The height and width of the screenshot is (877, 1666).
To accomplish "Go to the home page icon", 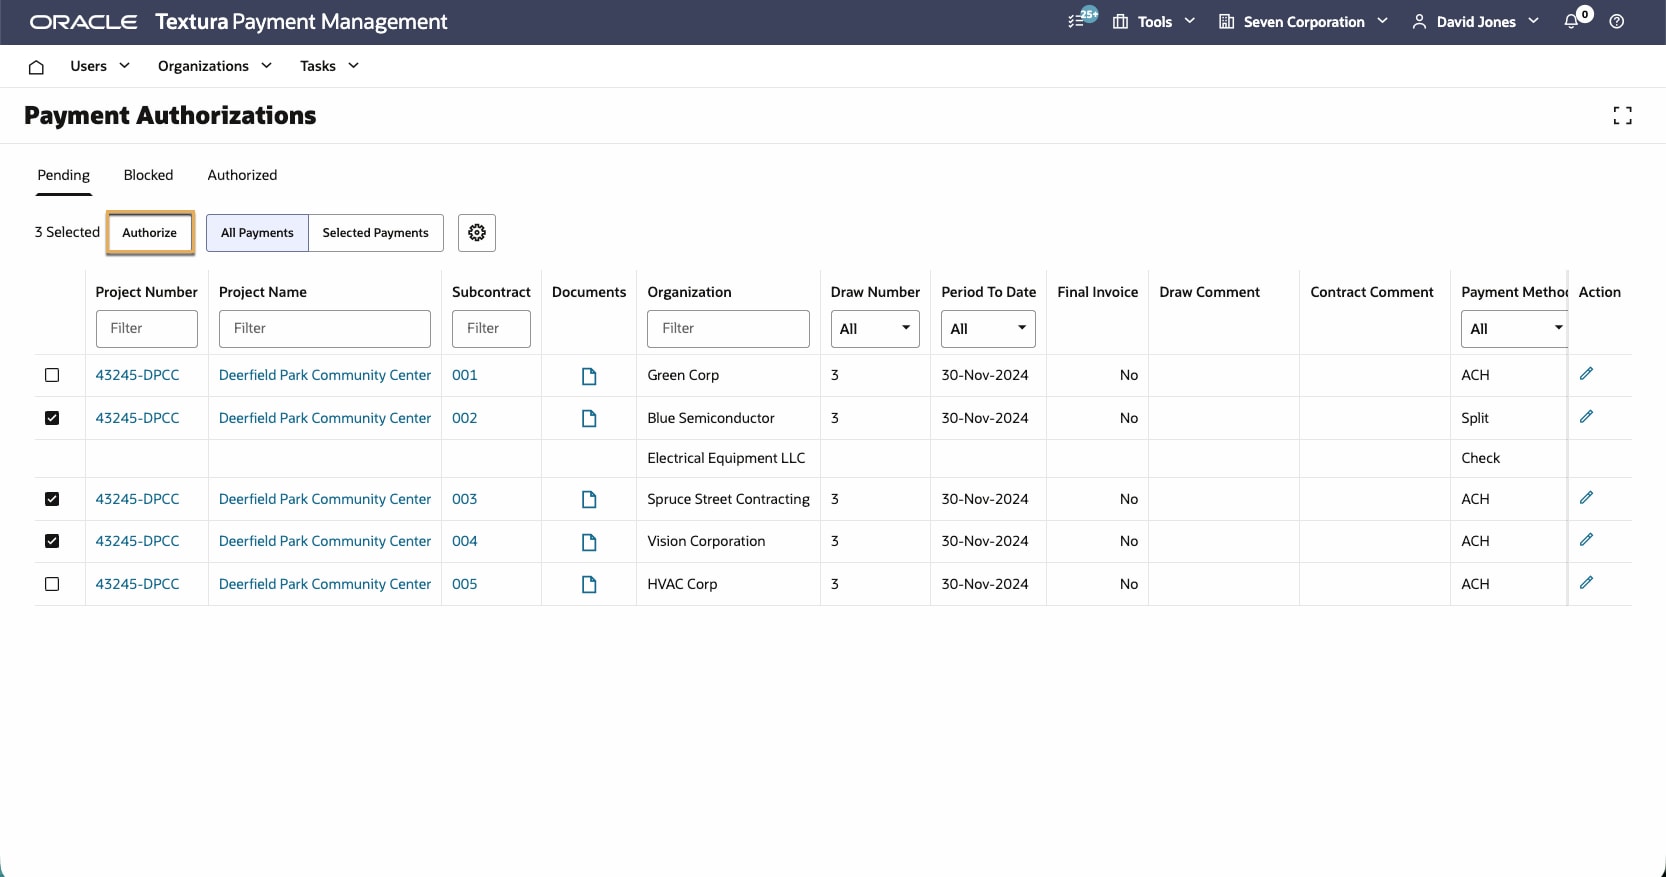I will (36, 67).
